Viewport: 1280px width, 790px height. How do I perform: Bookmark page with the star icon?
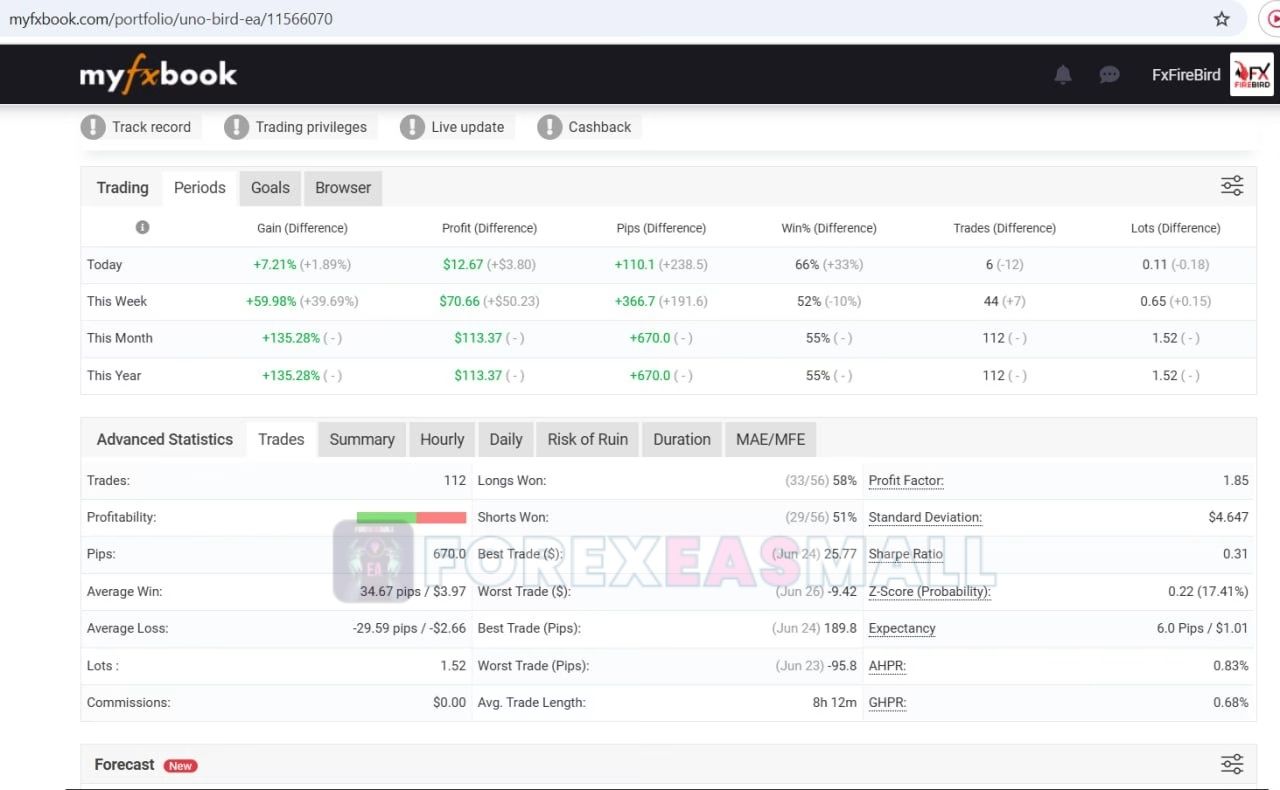(1221, 19)
